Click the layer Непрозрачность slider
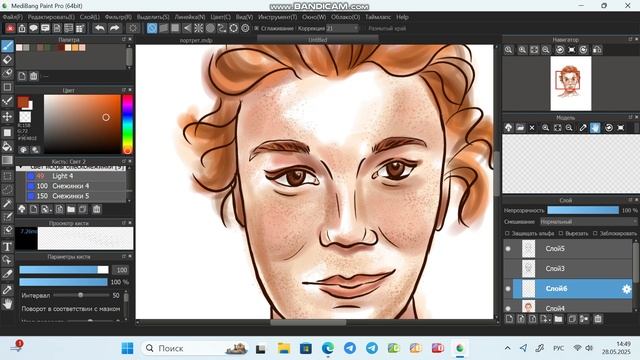640x360 pixels. [x=583, y=210]
